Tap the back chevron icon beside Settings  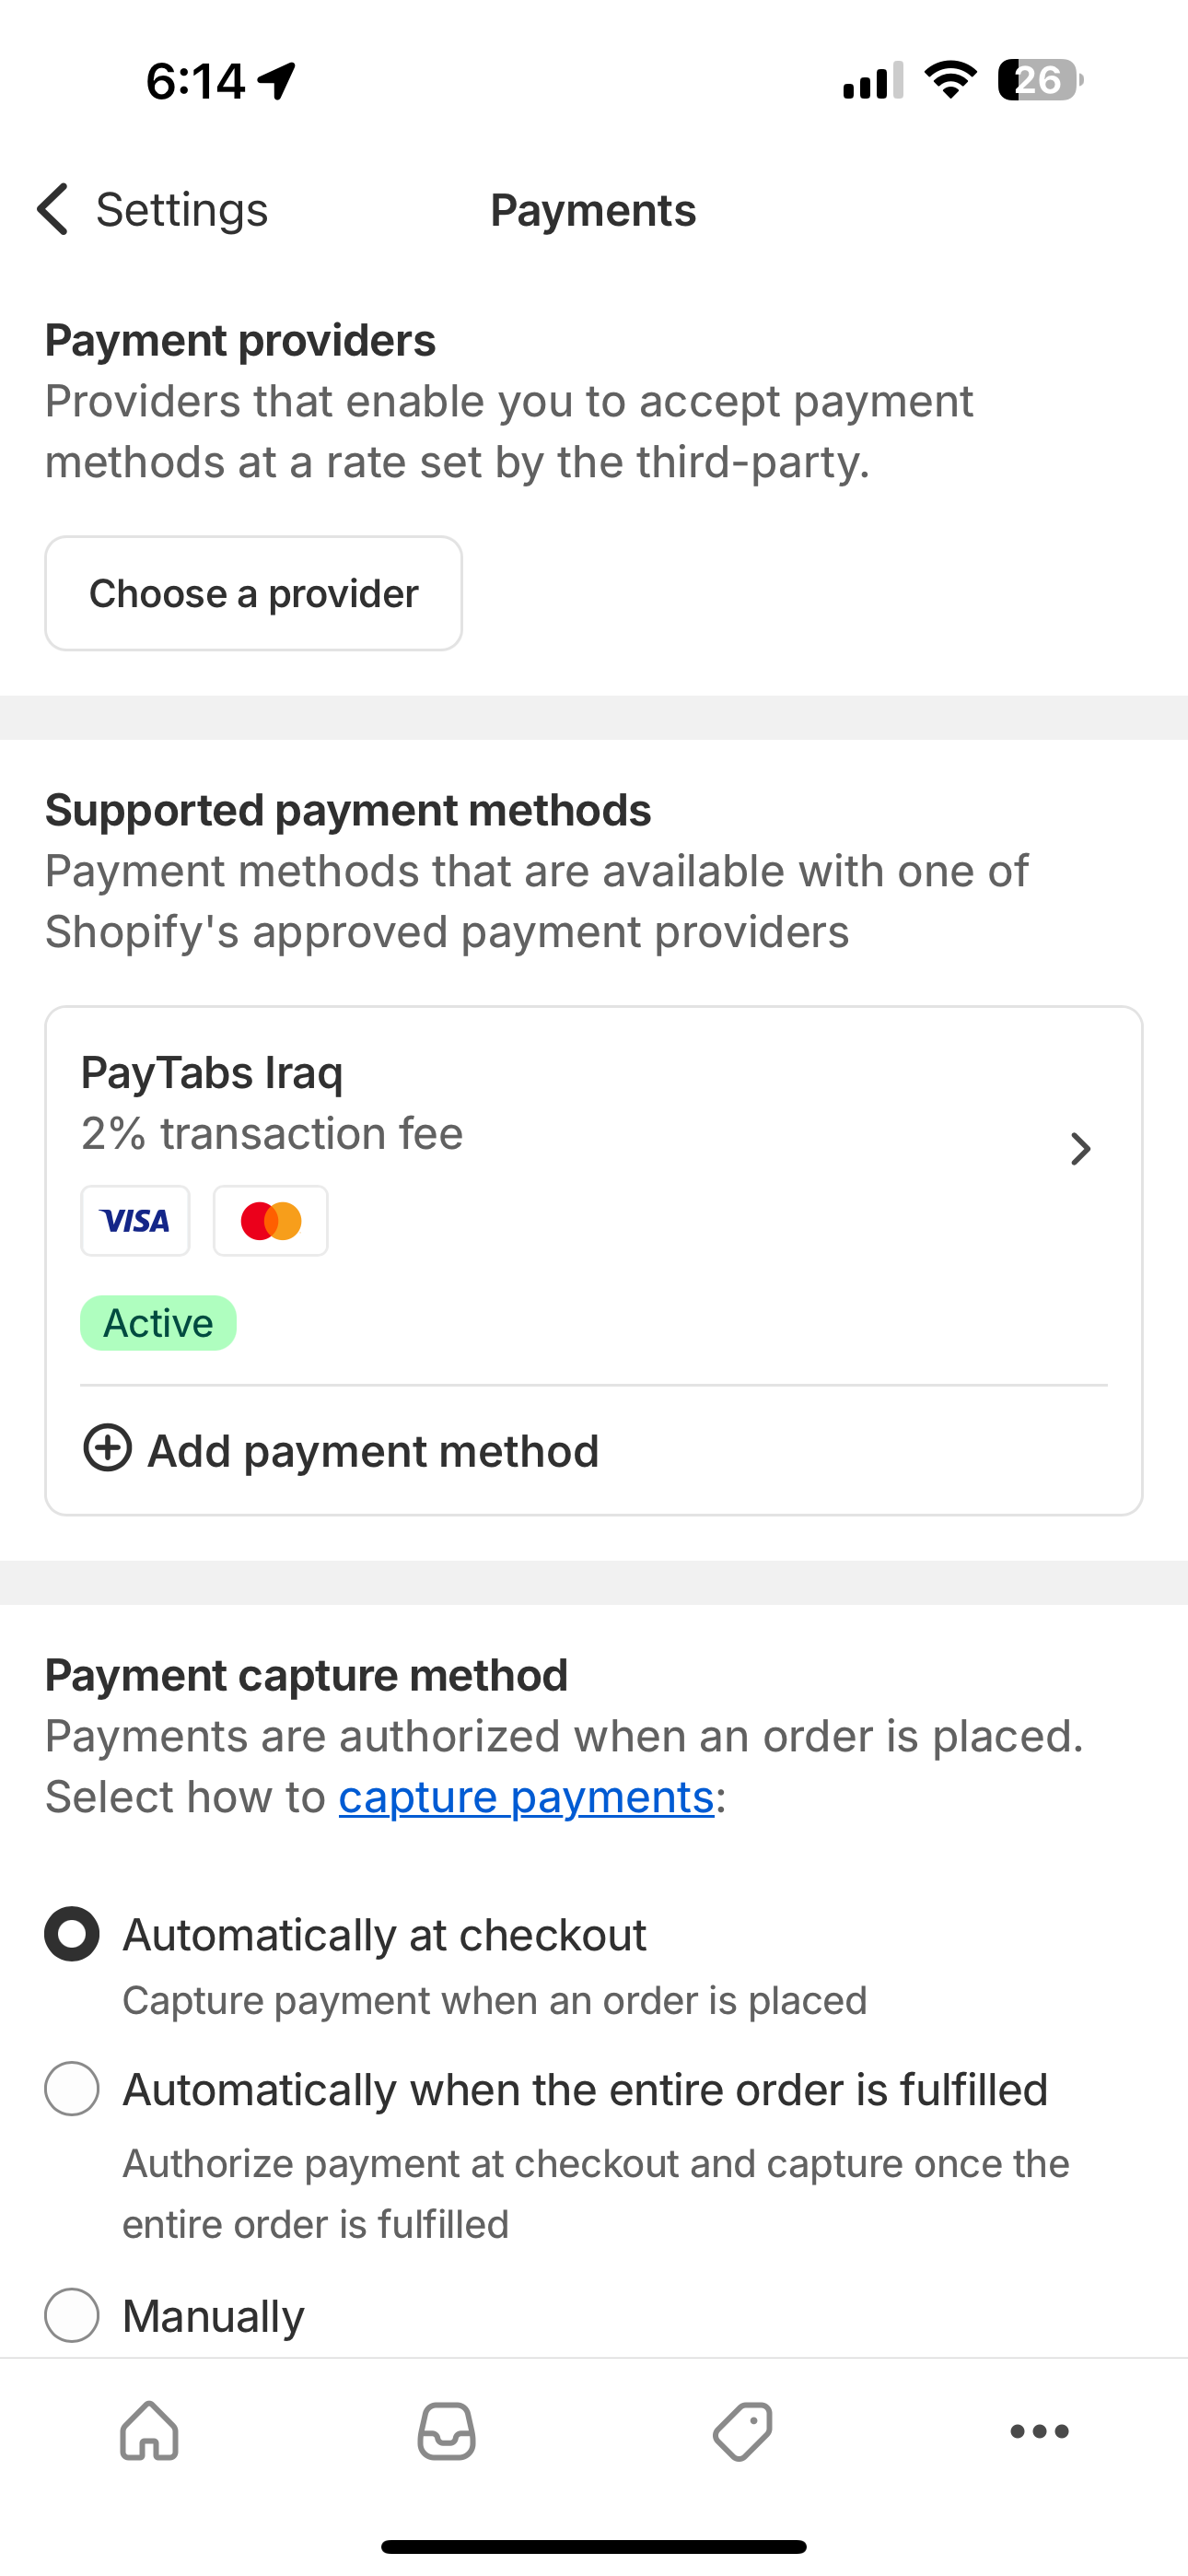click(x=52, y=209)
